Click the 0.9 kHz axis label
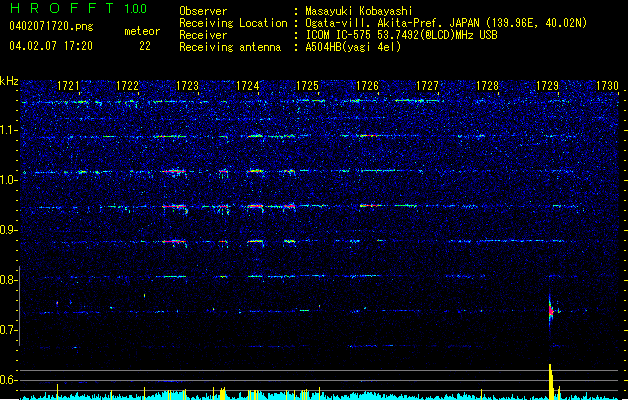This screenshot has width=629, height=400. coord(9,230)
